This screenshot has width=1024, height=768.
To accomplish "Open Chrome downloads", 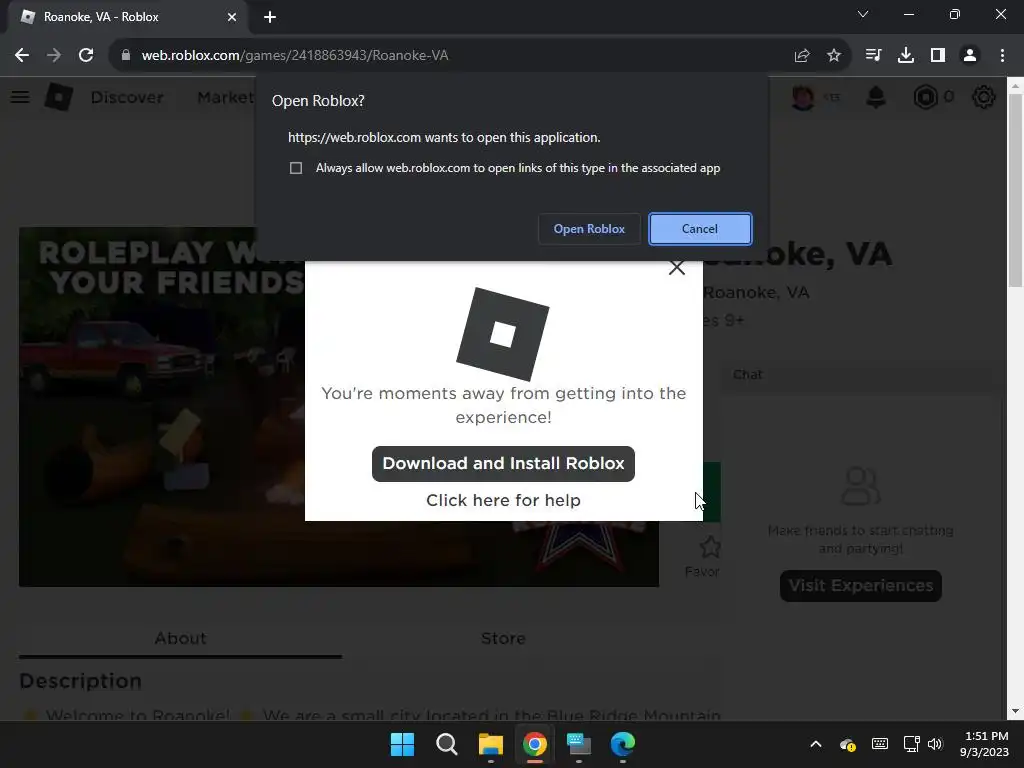I will 906,56.
